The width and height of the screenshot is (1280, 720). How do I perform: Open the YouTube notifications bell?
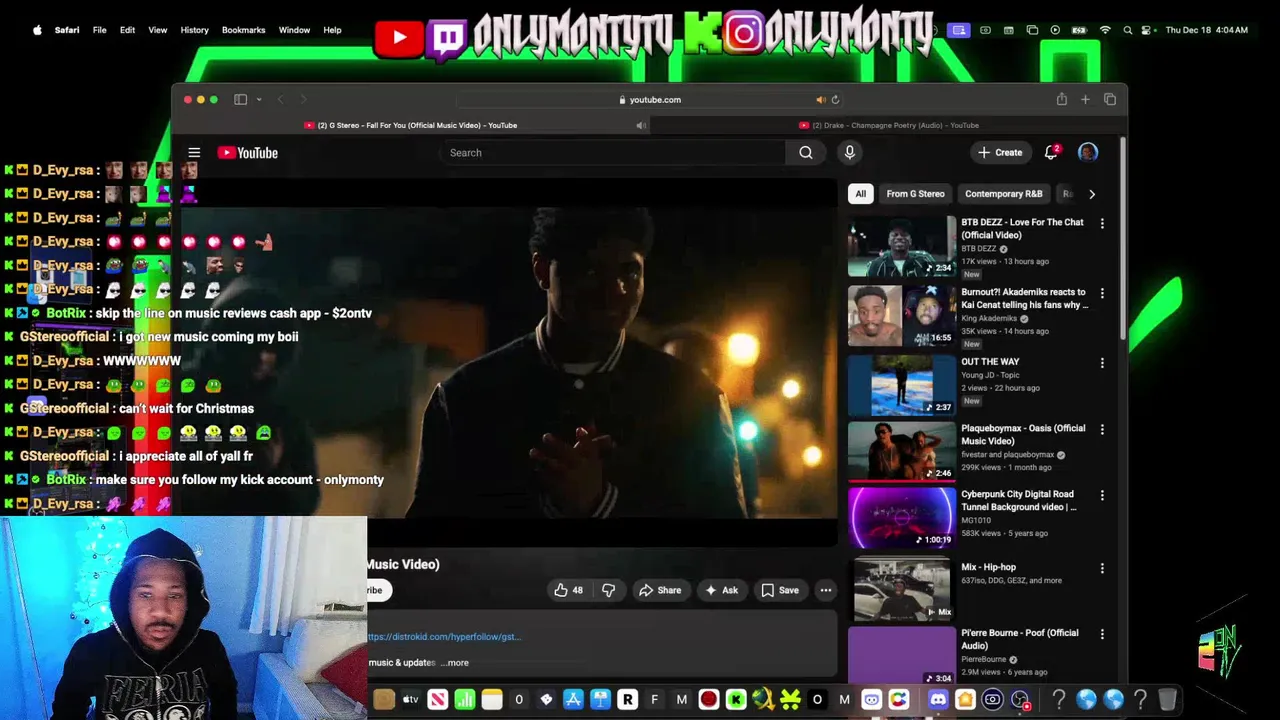click(1051, 152)
